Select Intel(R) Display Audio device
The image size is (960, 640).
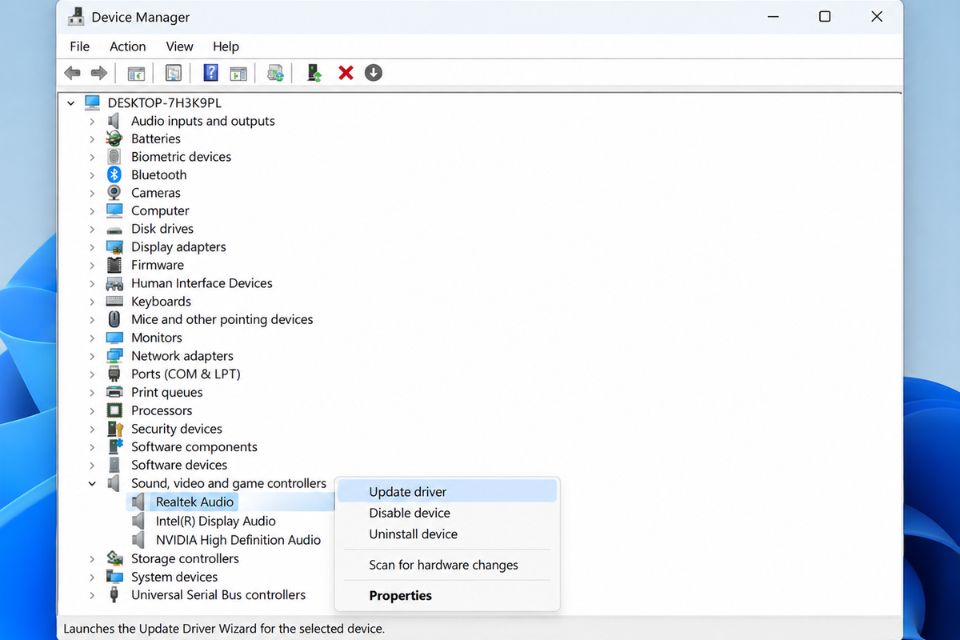(x=216, y=521)
